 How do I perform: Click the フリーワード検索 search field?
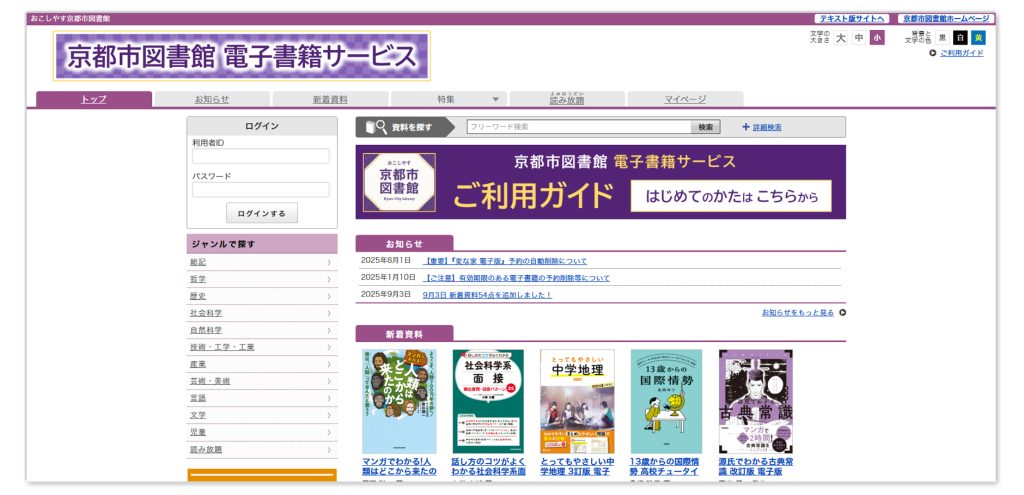[x=579, y=127]
